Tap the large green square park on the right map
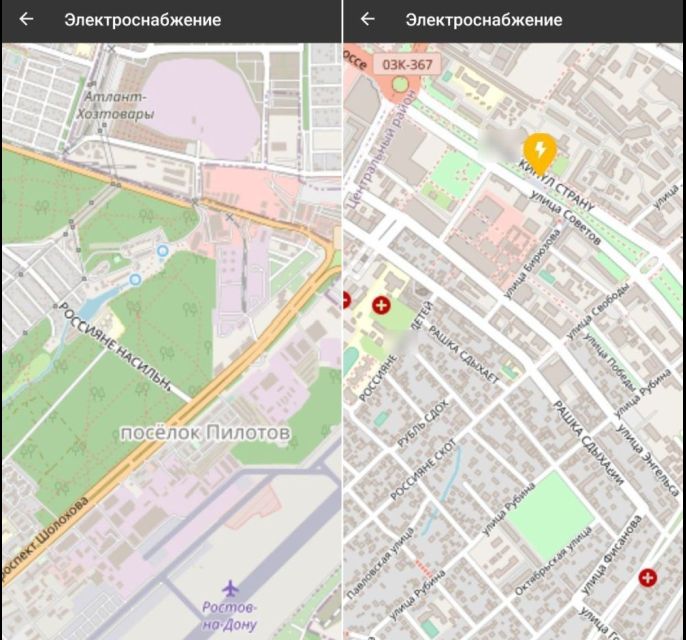Viewport: 686px width, 640px height. [x=554, y=516]
